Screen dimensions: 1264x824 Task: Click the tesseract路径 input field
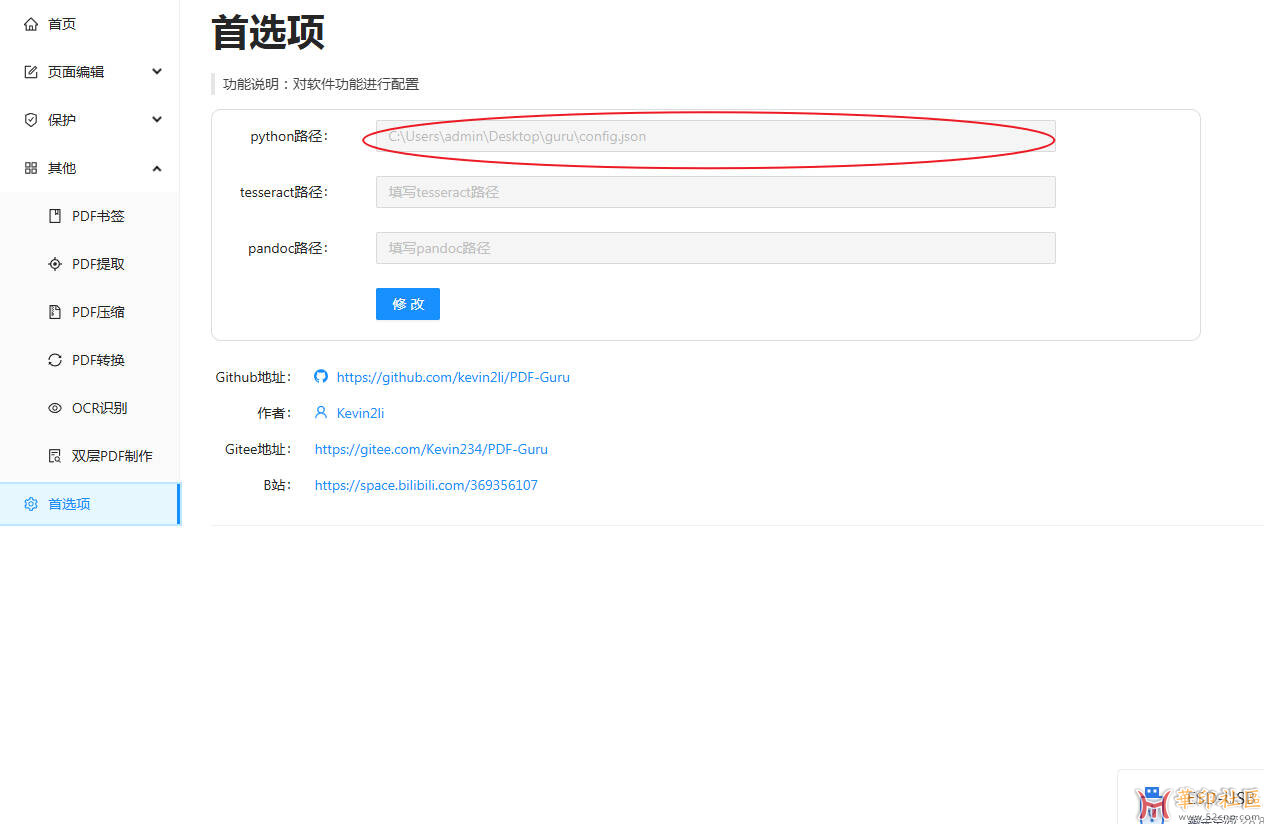coord(715,192)
